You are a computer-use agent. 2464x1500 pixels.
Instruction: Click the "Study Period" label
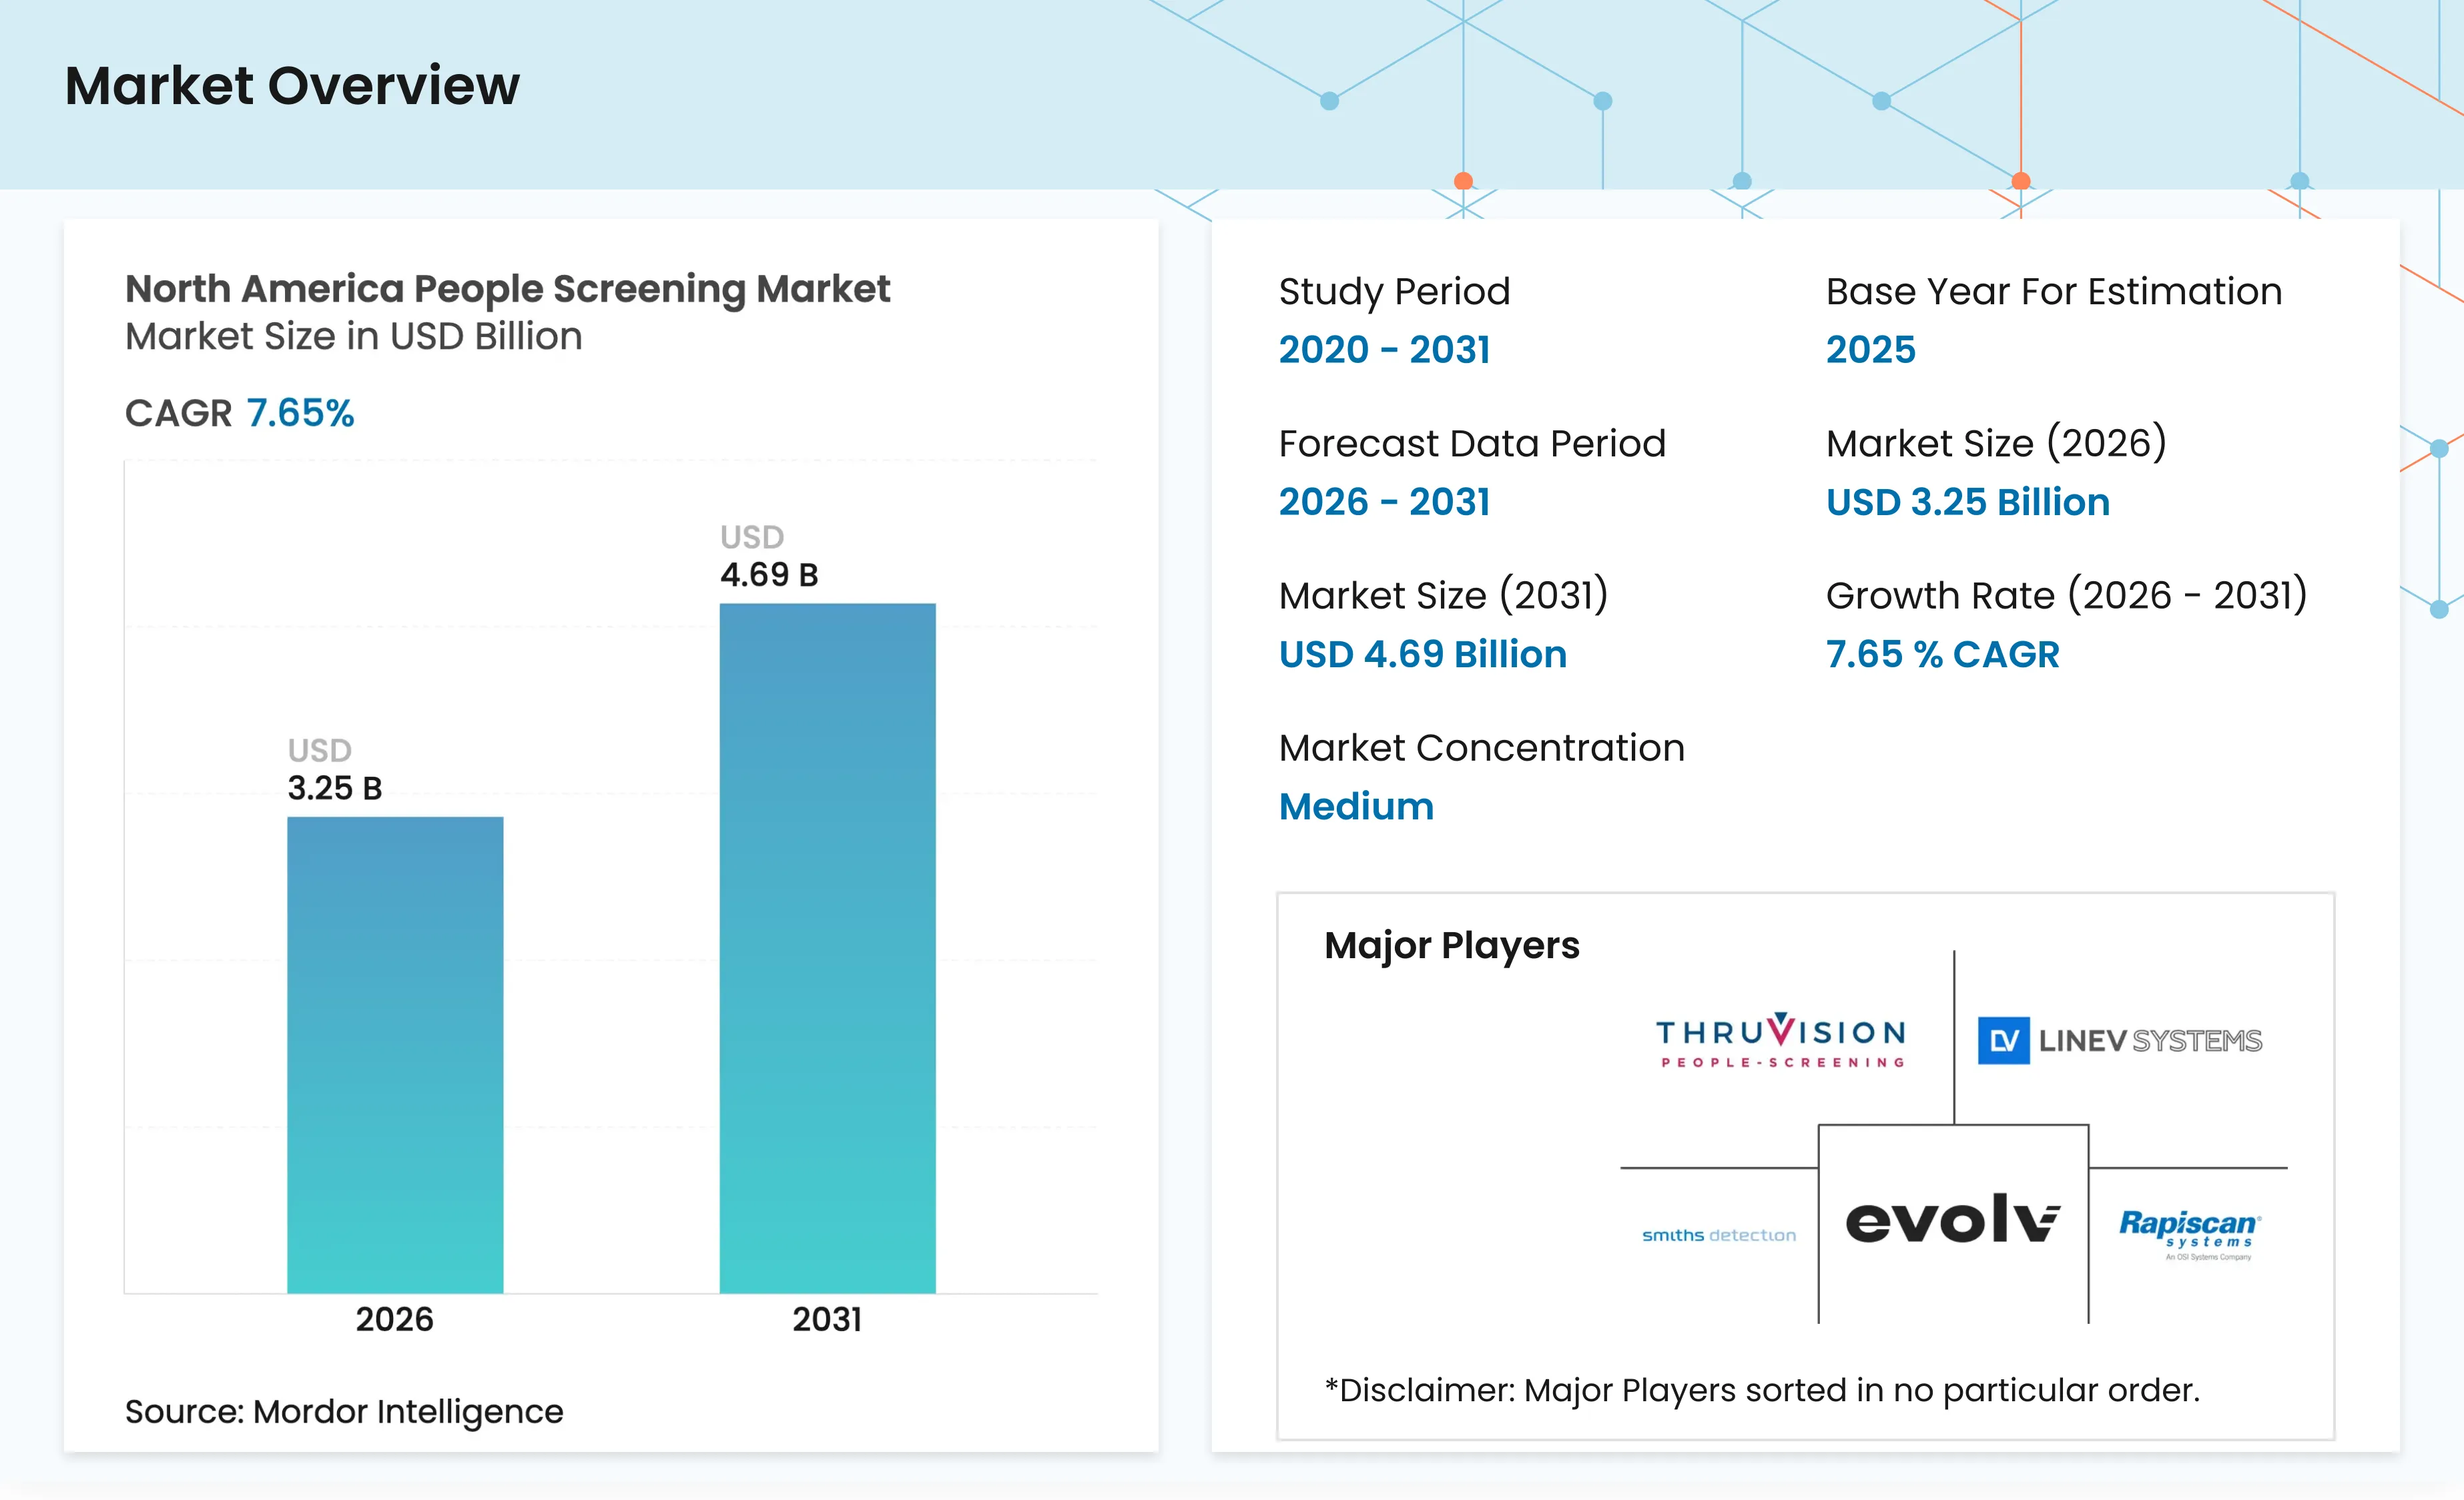tap(1394, 292)
